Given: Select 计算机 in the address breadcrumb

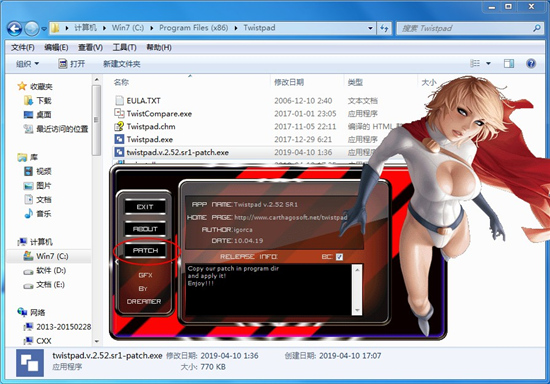Looking at the screenshot, I should click(x=85, y=28).
